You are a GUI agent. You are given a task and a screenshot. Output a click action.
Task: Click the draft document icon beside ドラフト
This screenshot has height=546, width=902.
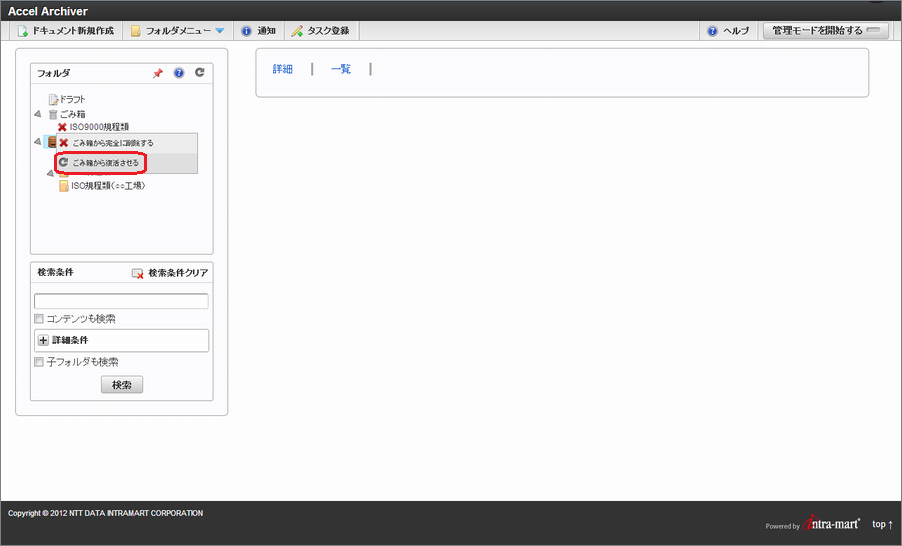point(53,100)
